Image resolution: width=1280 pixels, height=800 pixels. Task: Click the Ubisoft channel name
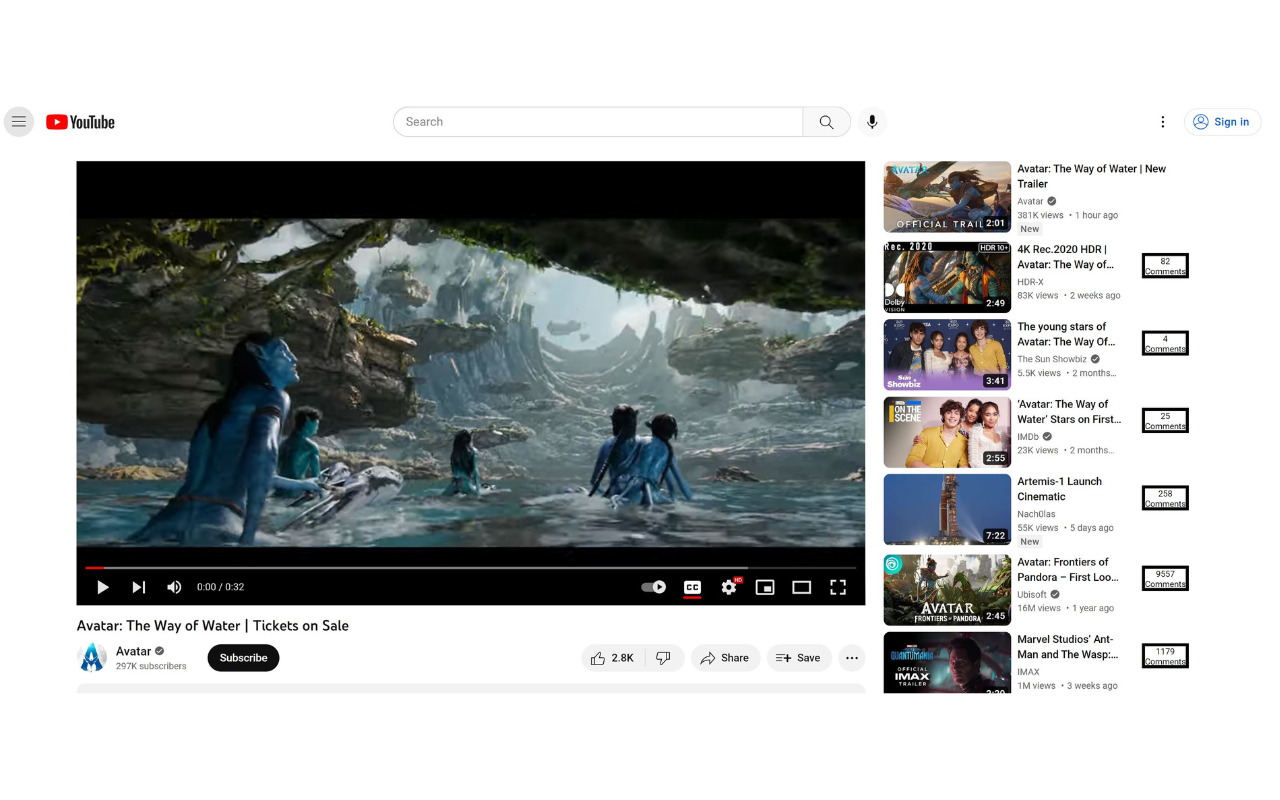(x=1032, y=594)
